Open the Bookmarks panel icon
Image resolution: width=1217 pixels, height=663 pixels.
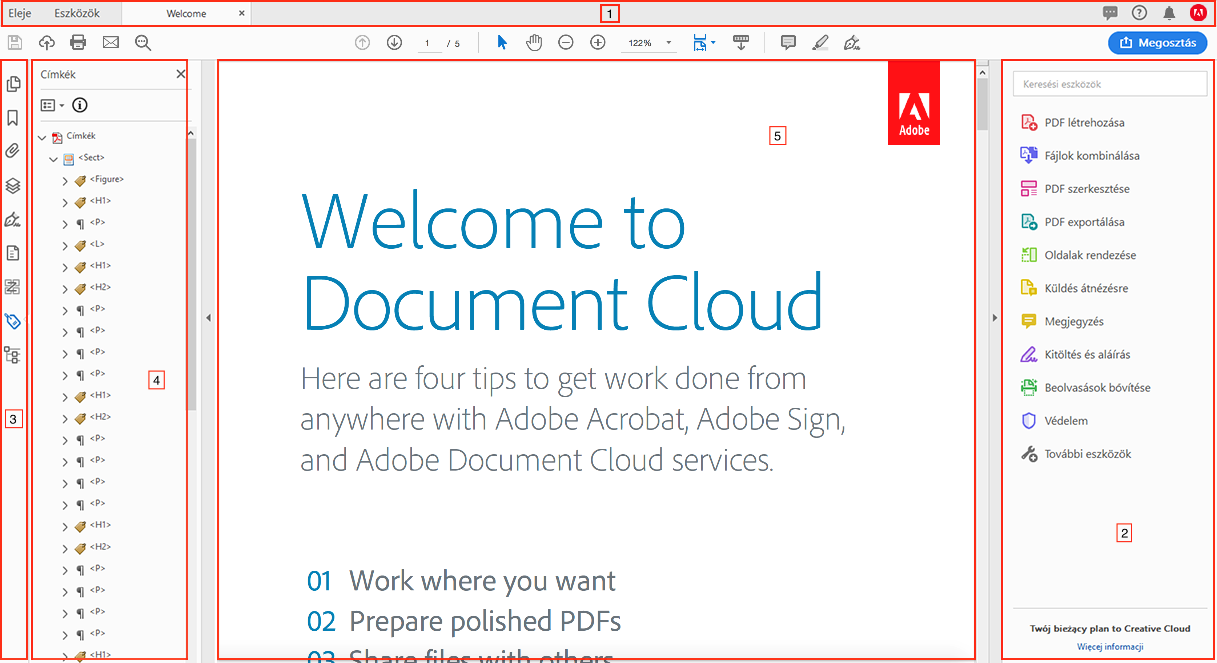click(13, 118)
